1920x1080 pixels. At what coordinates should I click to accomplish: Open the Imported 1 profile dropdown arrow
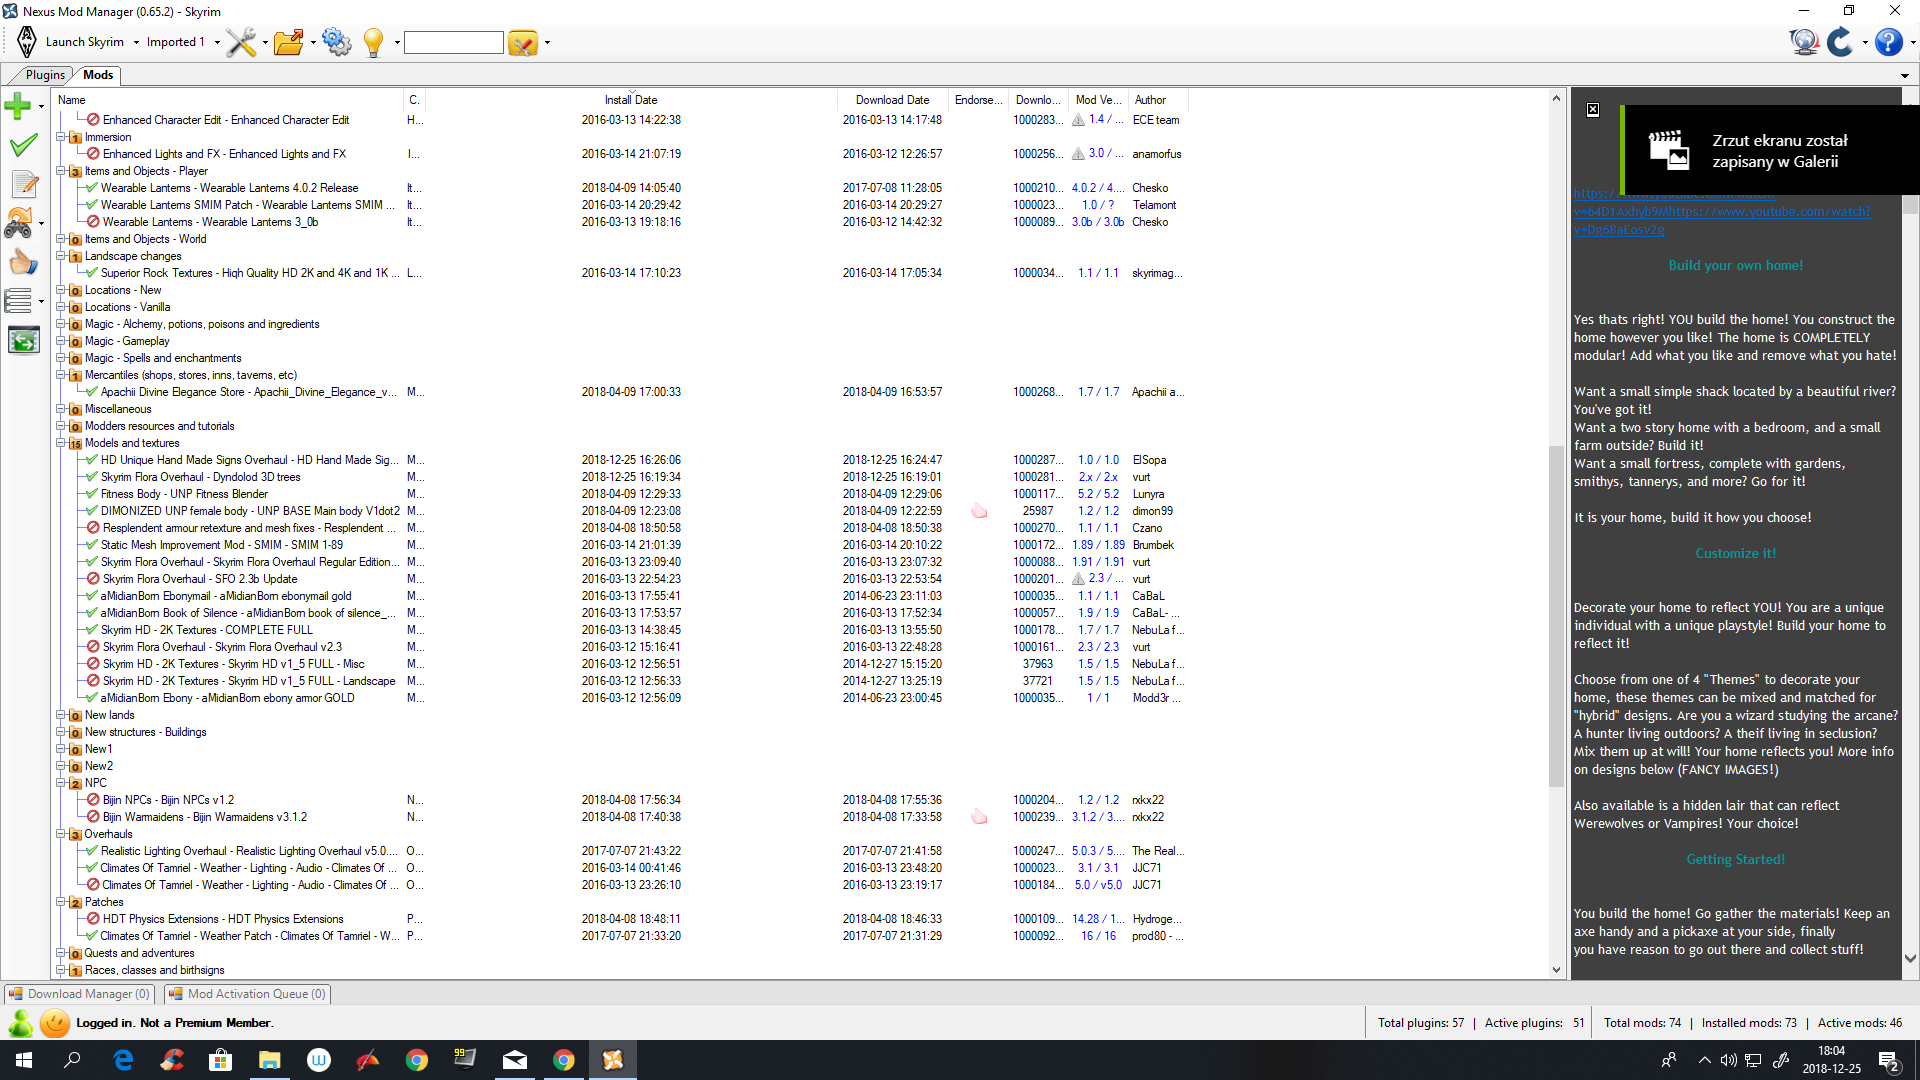[217, 42]
